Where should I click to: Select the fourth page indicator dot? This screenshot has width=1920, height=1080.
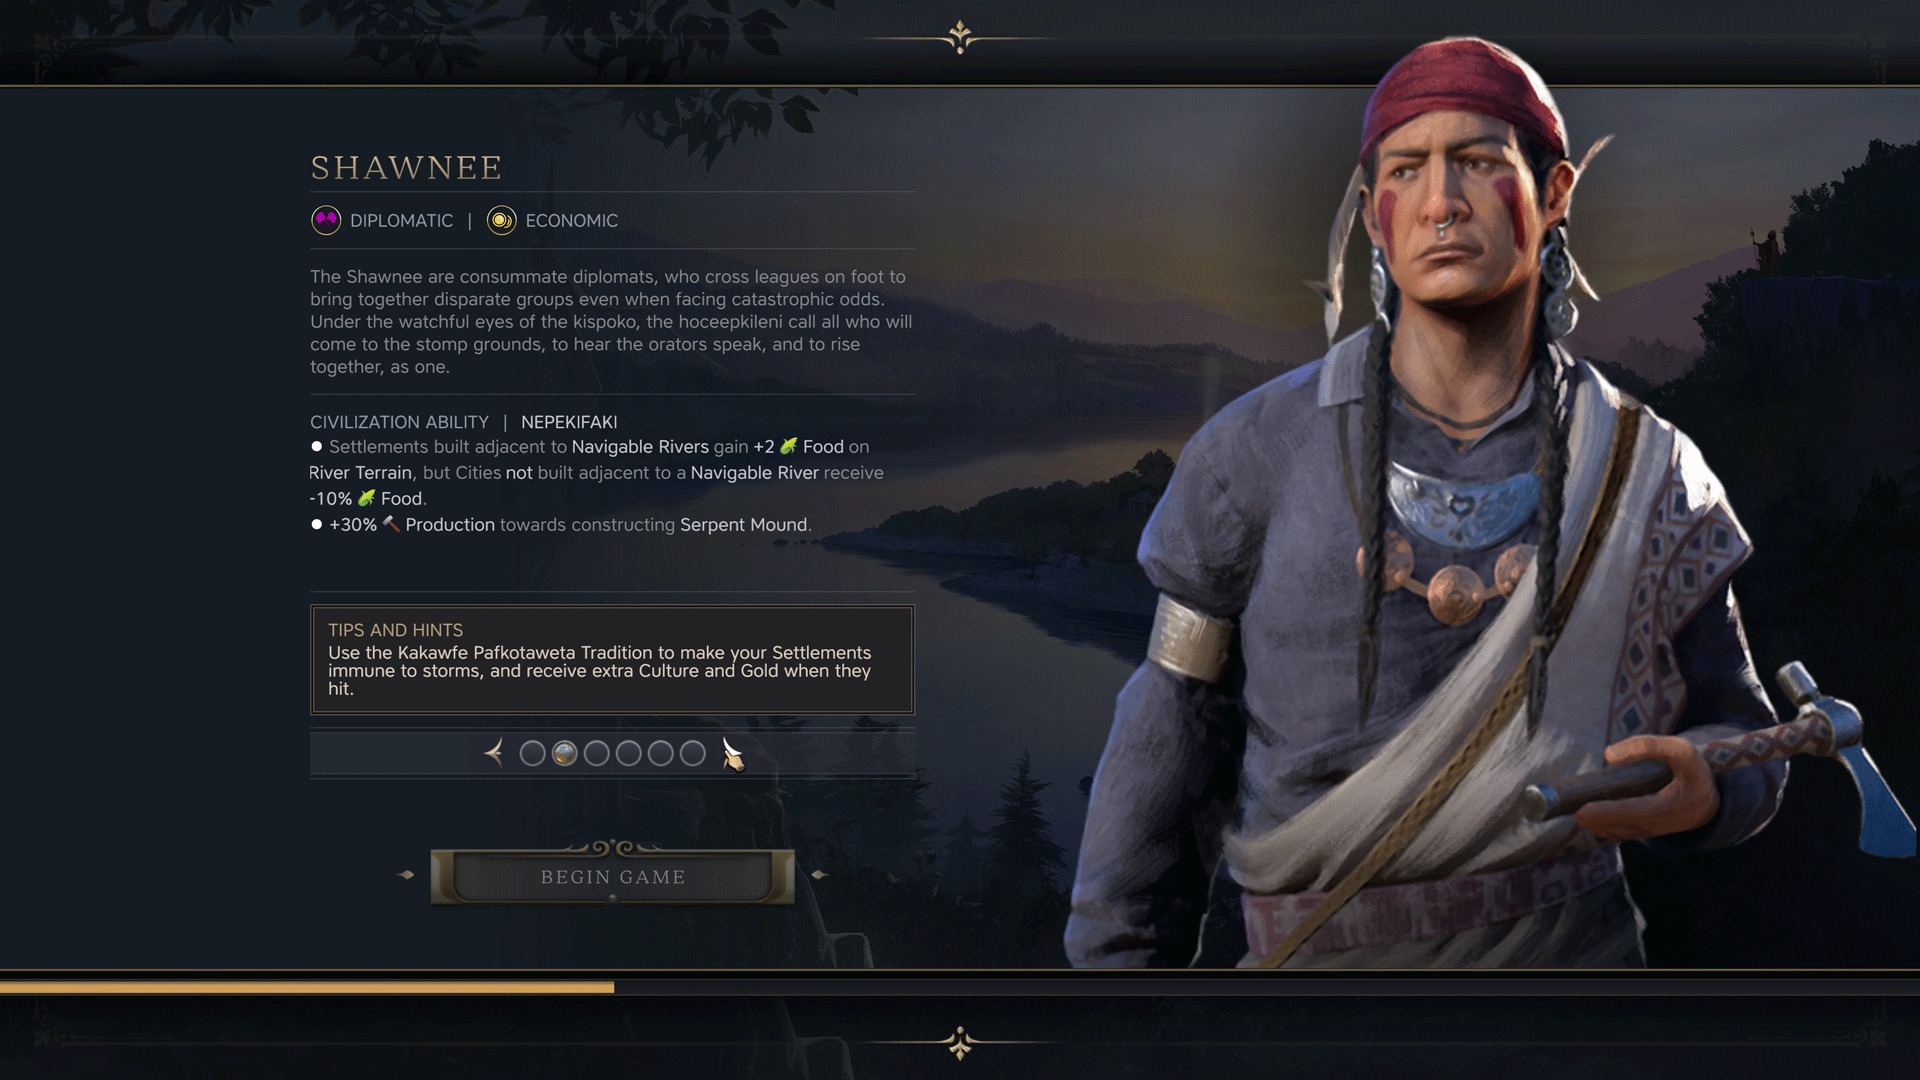tap(629, 753)
